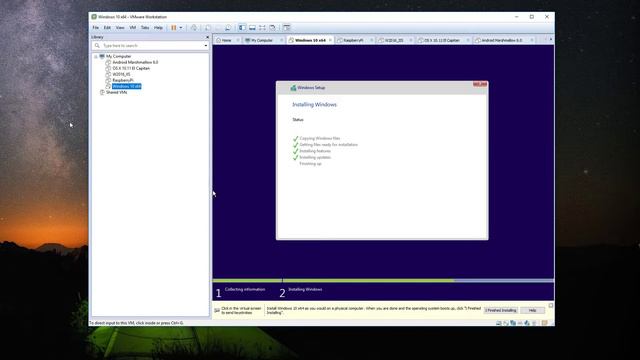Click the revert-to-snapshot toolbar icon
The image size is (640, 360).
[x=218, y=28]
